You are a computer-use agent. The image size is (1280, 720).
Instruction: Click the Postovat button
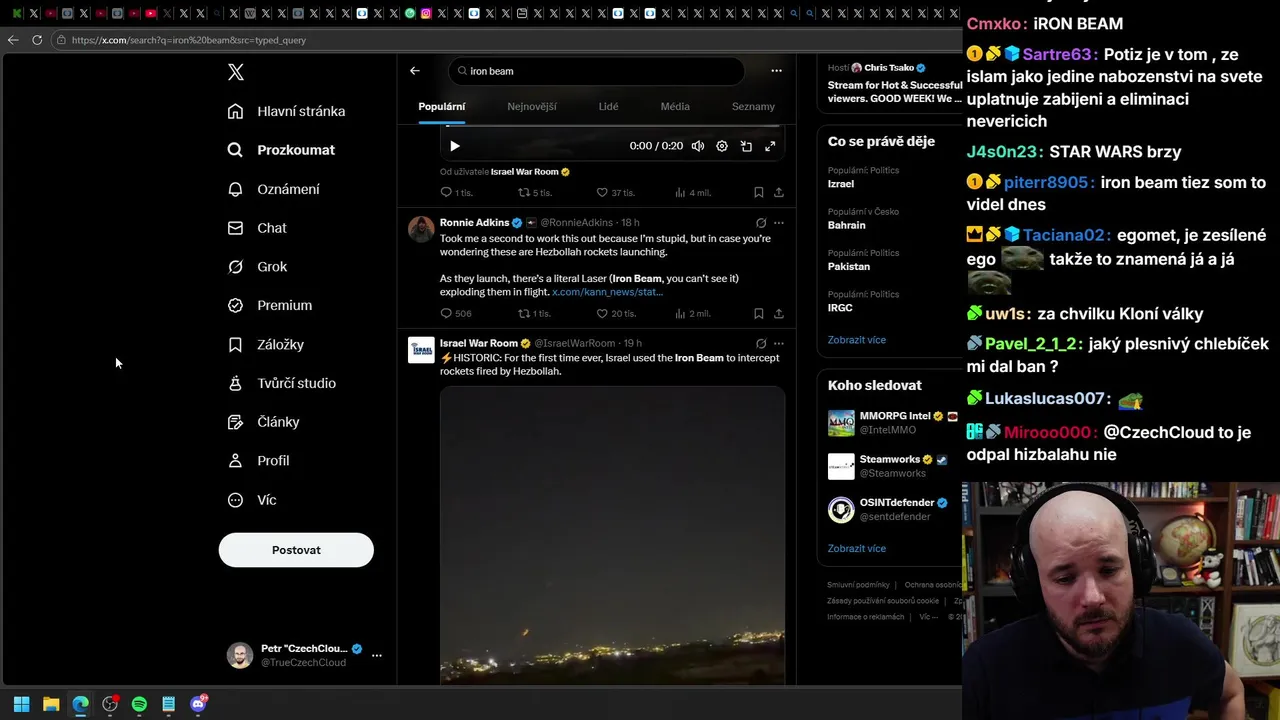tap(296, 550)
